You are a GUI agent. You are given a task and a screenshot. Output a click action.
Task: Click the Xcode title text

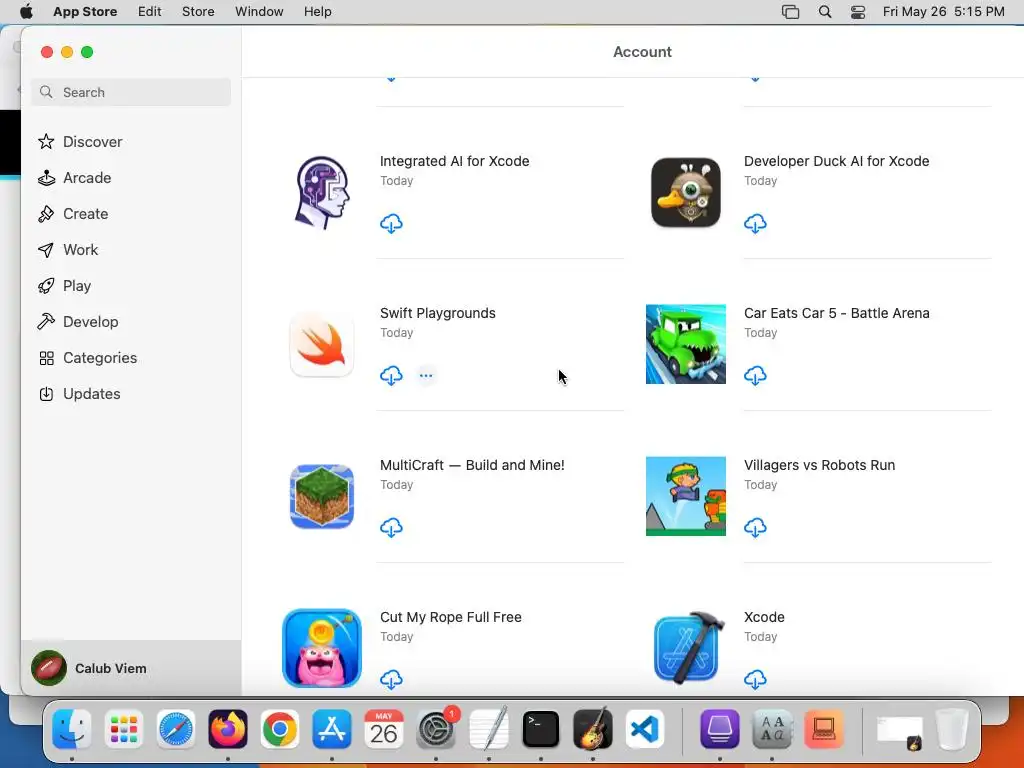coord(764,617)
